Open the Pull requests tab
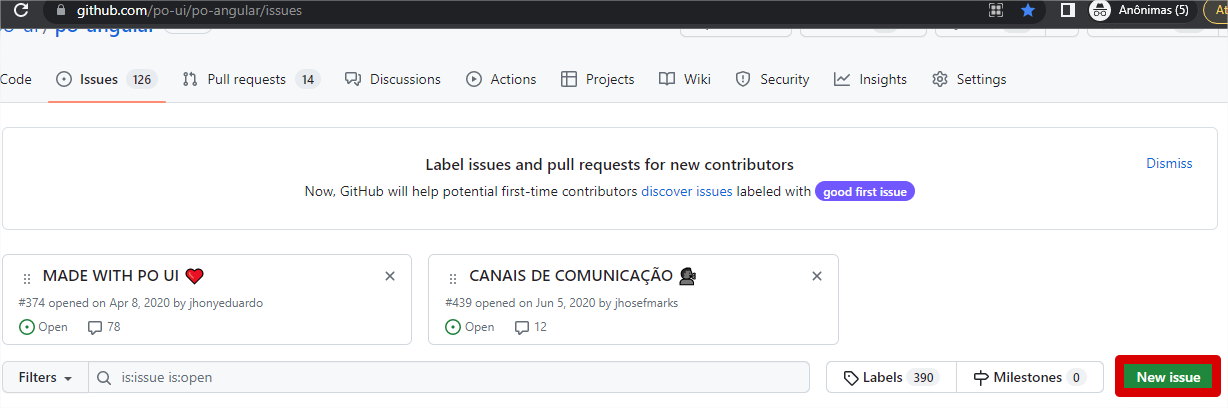The image size is (1228, 408). click(x=250, y=79)
